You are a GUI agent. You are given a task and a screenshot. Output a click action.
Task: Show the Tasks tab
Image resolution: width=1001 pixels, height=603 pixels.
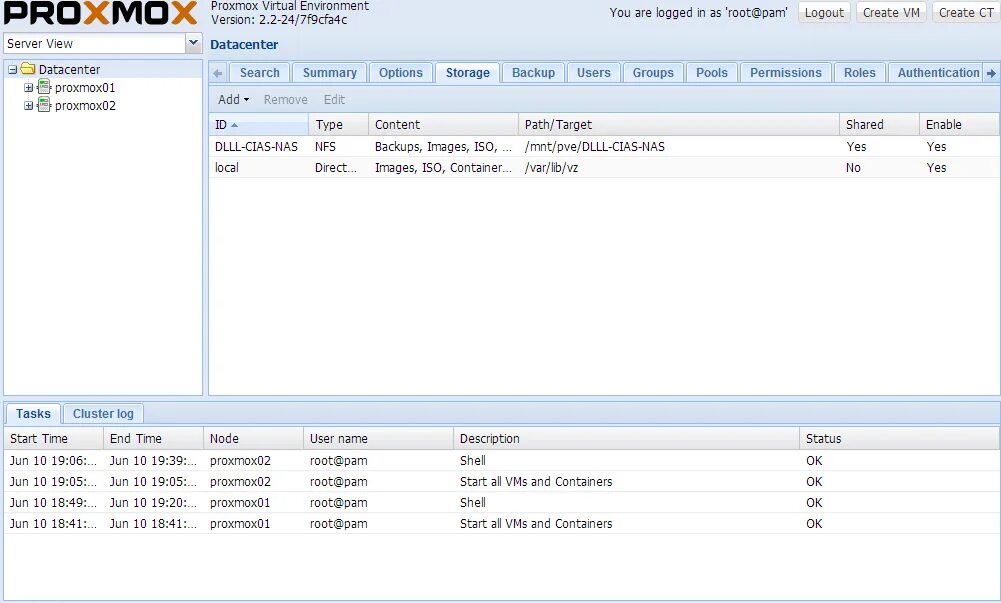(x=33, y=413)
